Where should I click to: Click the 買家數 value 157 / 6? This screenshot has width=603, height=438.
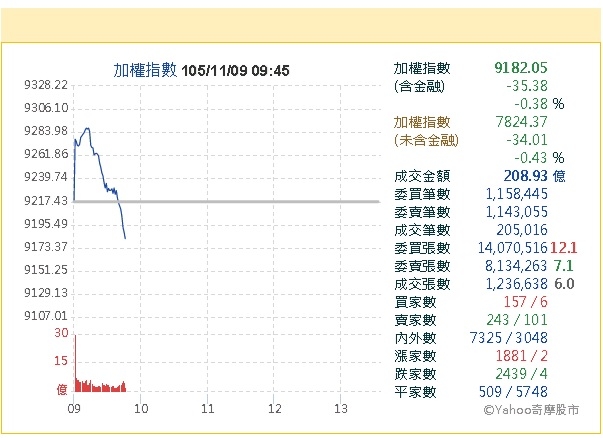coord(525,302)
